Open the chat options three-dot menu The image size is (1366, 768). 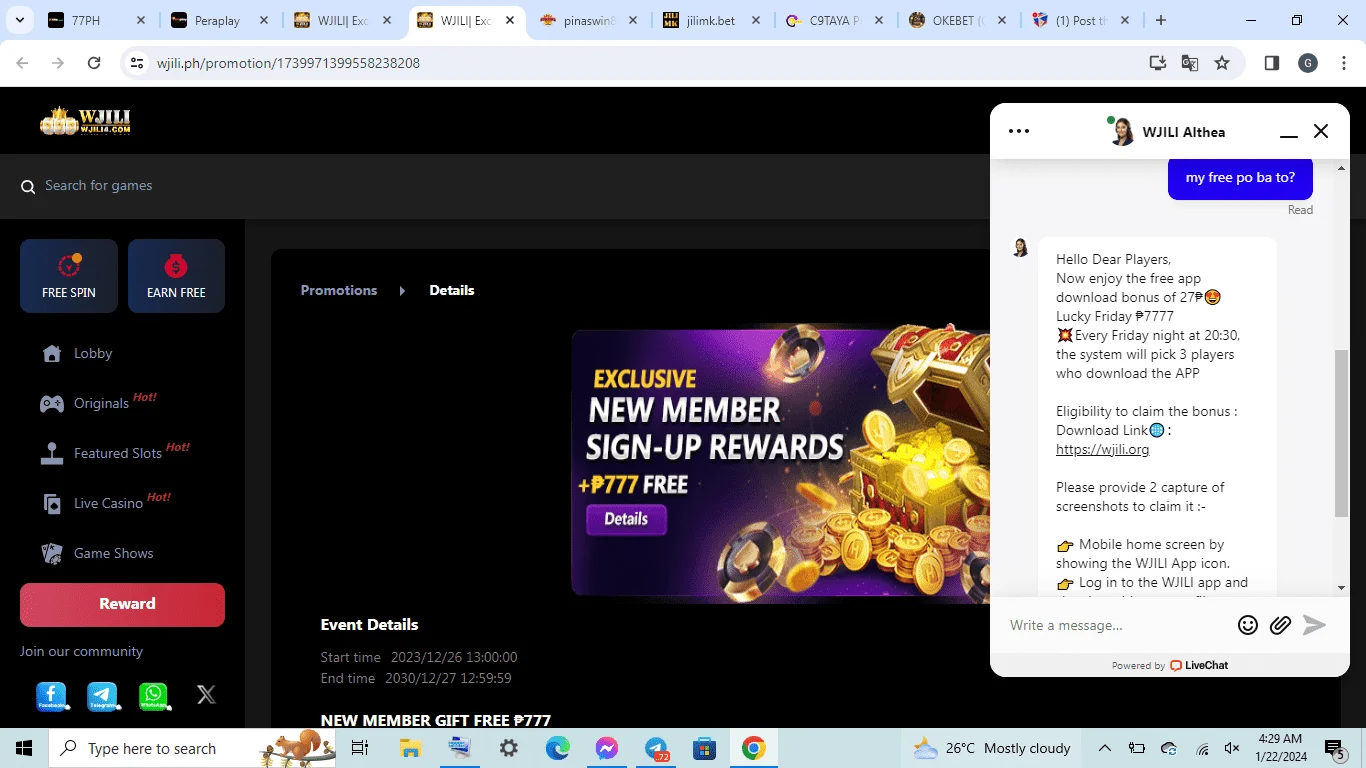[1019, 131]
